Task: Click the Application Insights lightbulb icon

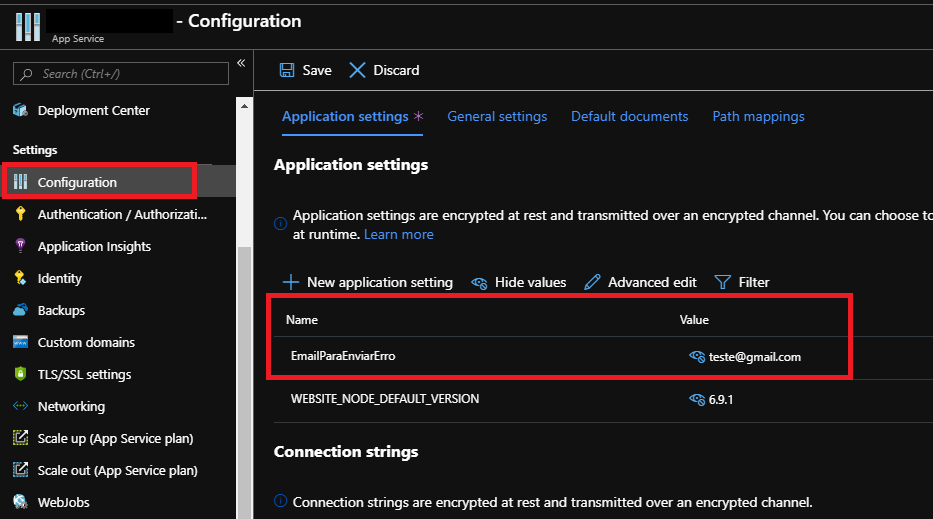Action: tap(20, 246)
